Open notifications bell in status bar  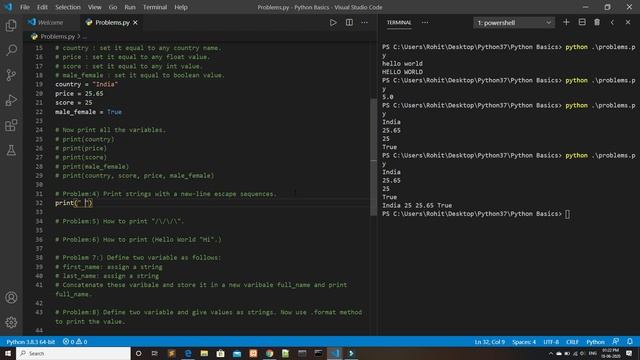click(630, 341)
